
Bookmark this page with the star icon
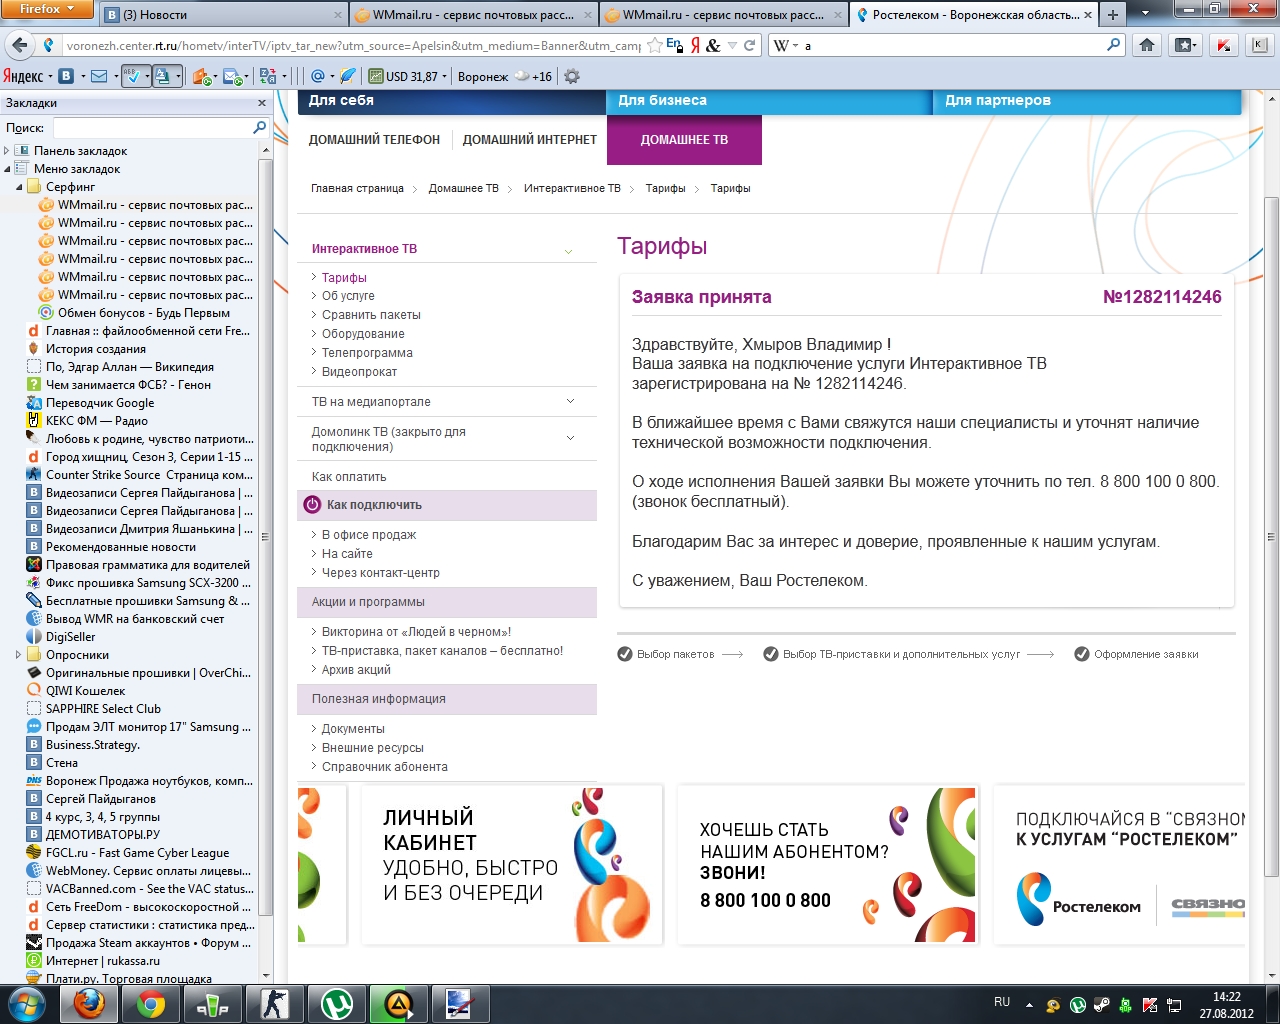[x=654, y=45]
